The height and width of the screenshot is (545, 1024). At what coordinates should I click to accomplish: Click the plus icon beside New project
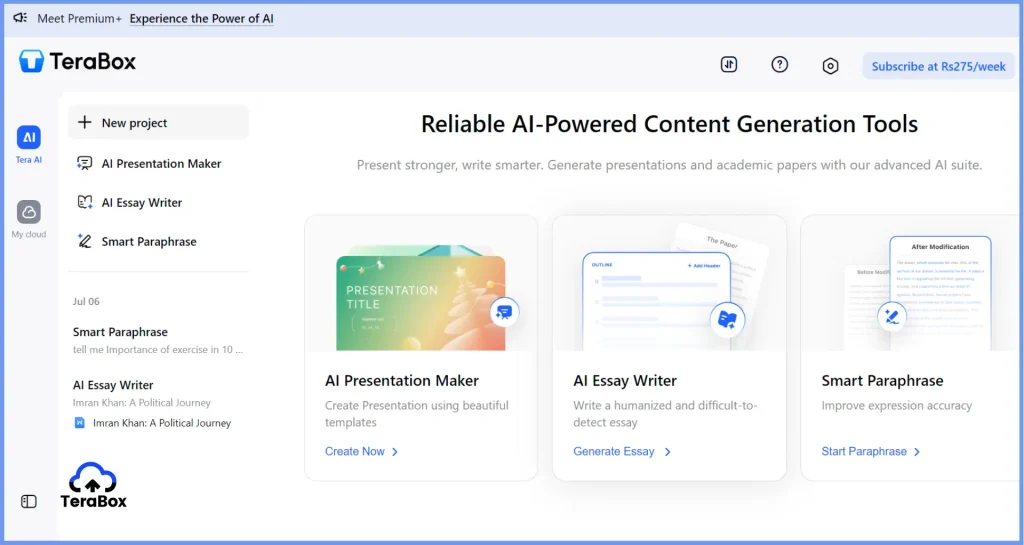(x=85, y=122)
